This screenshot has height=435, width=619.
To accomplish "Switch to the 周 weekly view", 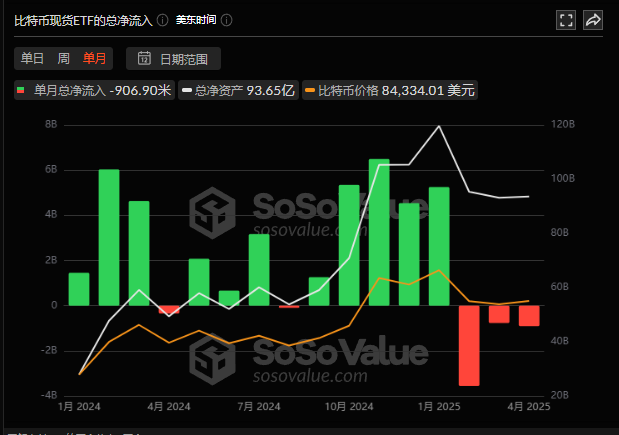I will pos(63,59).
